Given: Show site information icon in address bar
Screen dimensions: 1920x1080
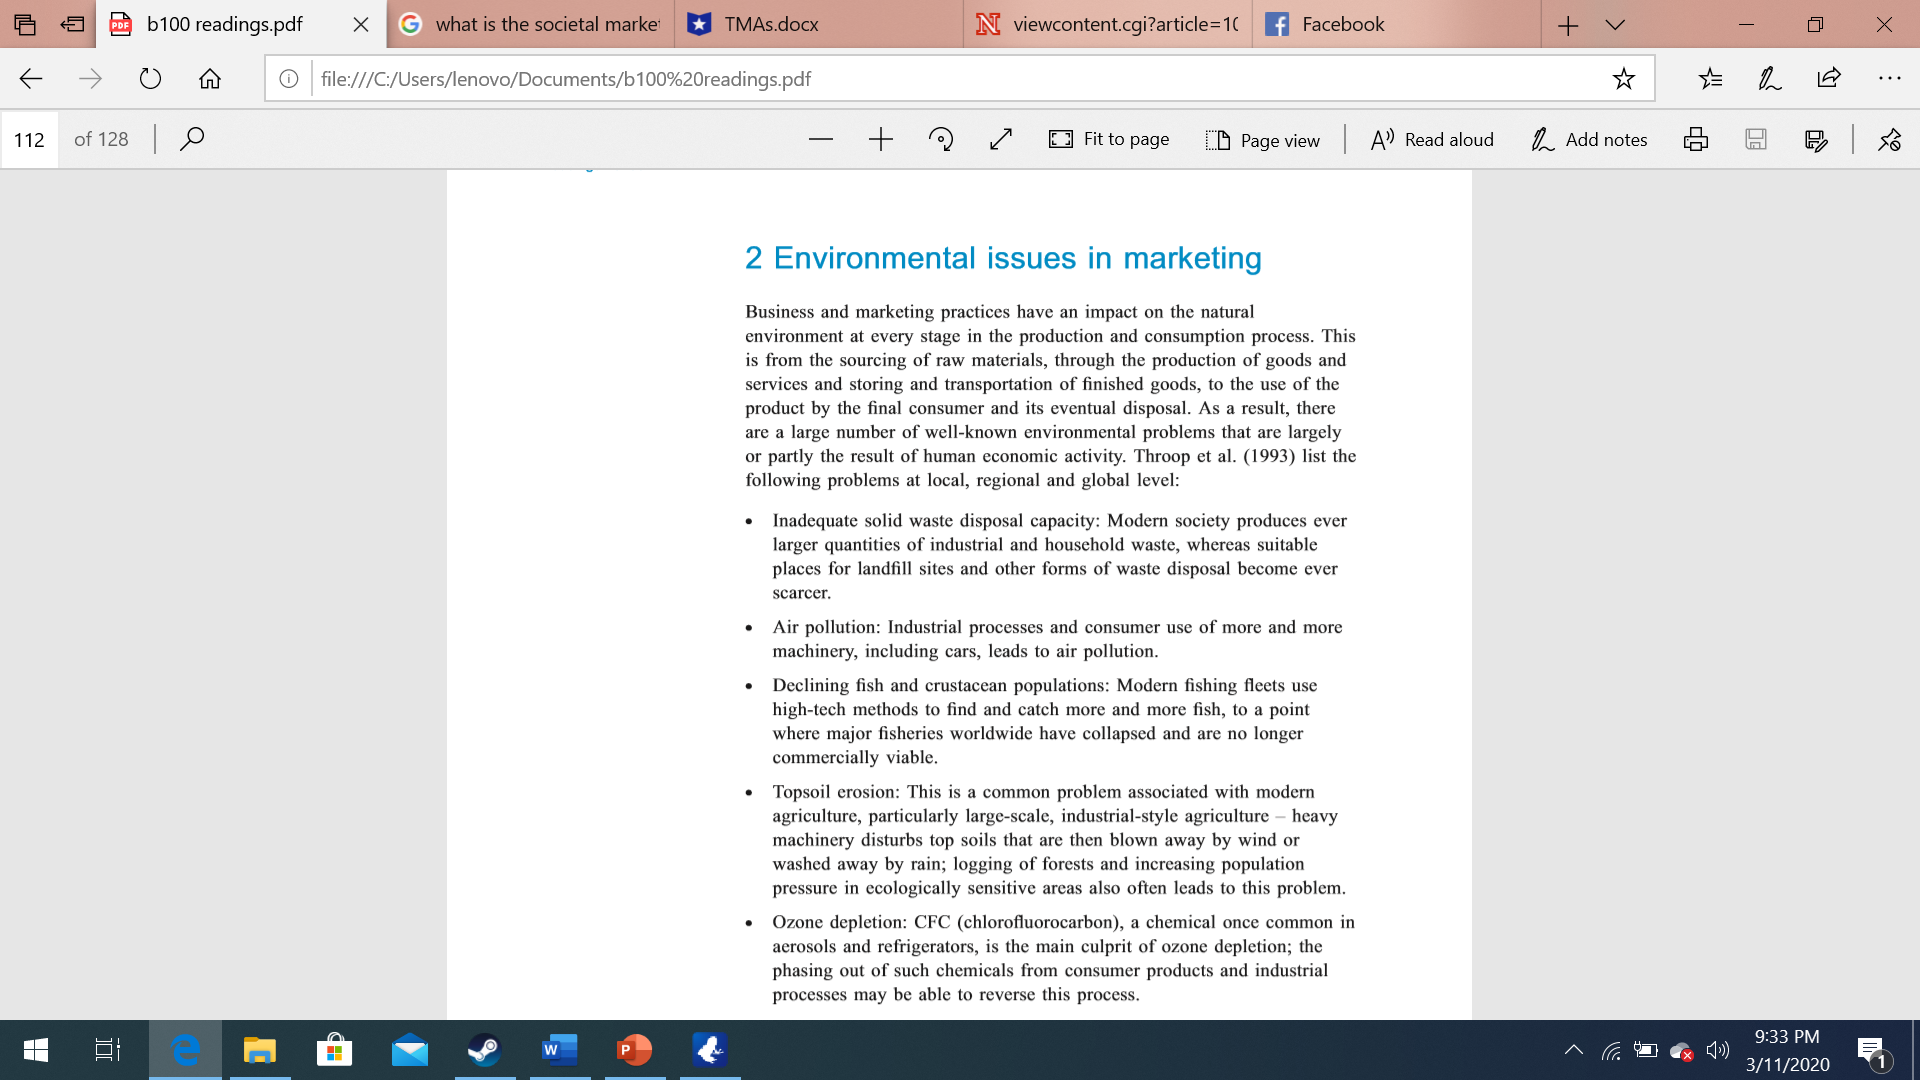Looking at the screenshot, I should click(x=289, y=79).
